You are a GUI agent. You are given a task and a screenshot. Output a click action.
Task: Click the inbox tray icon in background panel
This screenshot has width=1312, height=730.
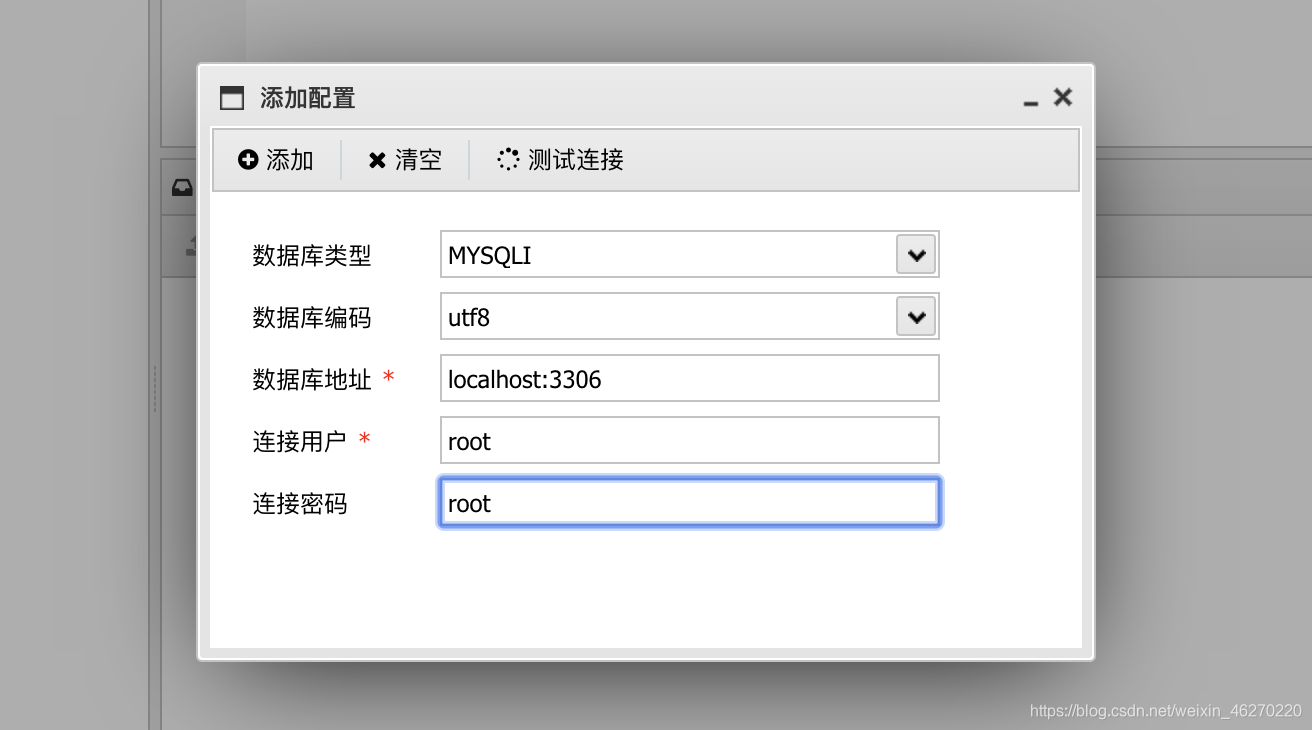pyautogui.click(x=182, y=188)
